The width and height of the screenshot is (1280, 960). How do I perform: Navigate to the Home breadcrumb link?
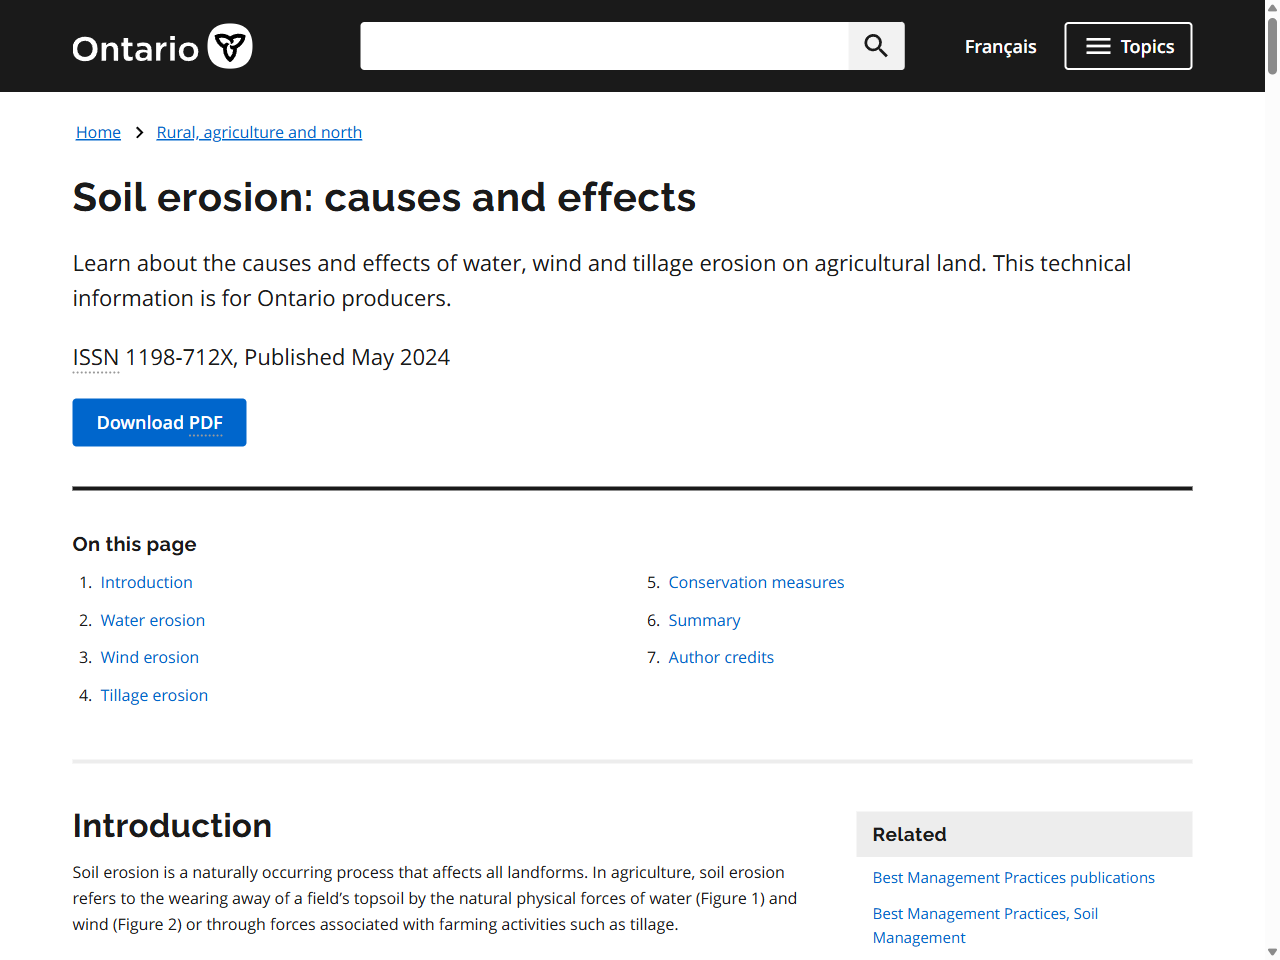point(97,131)
